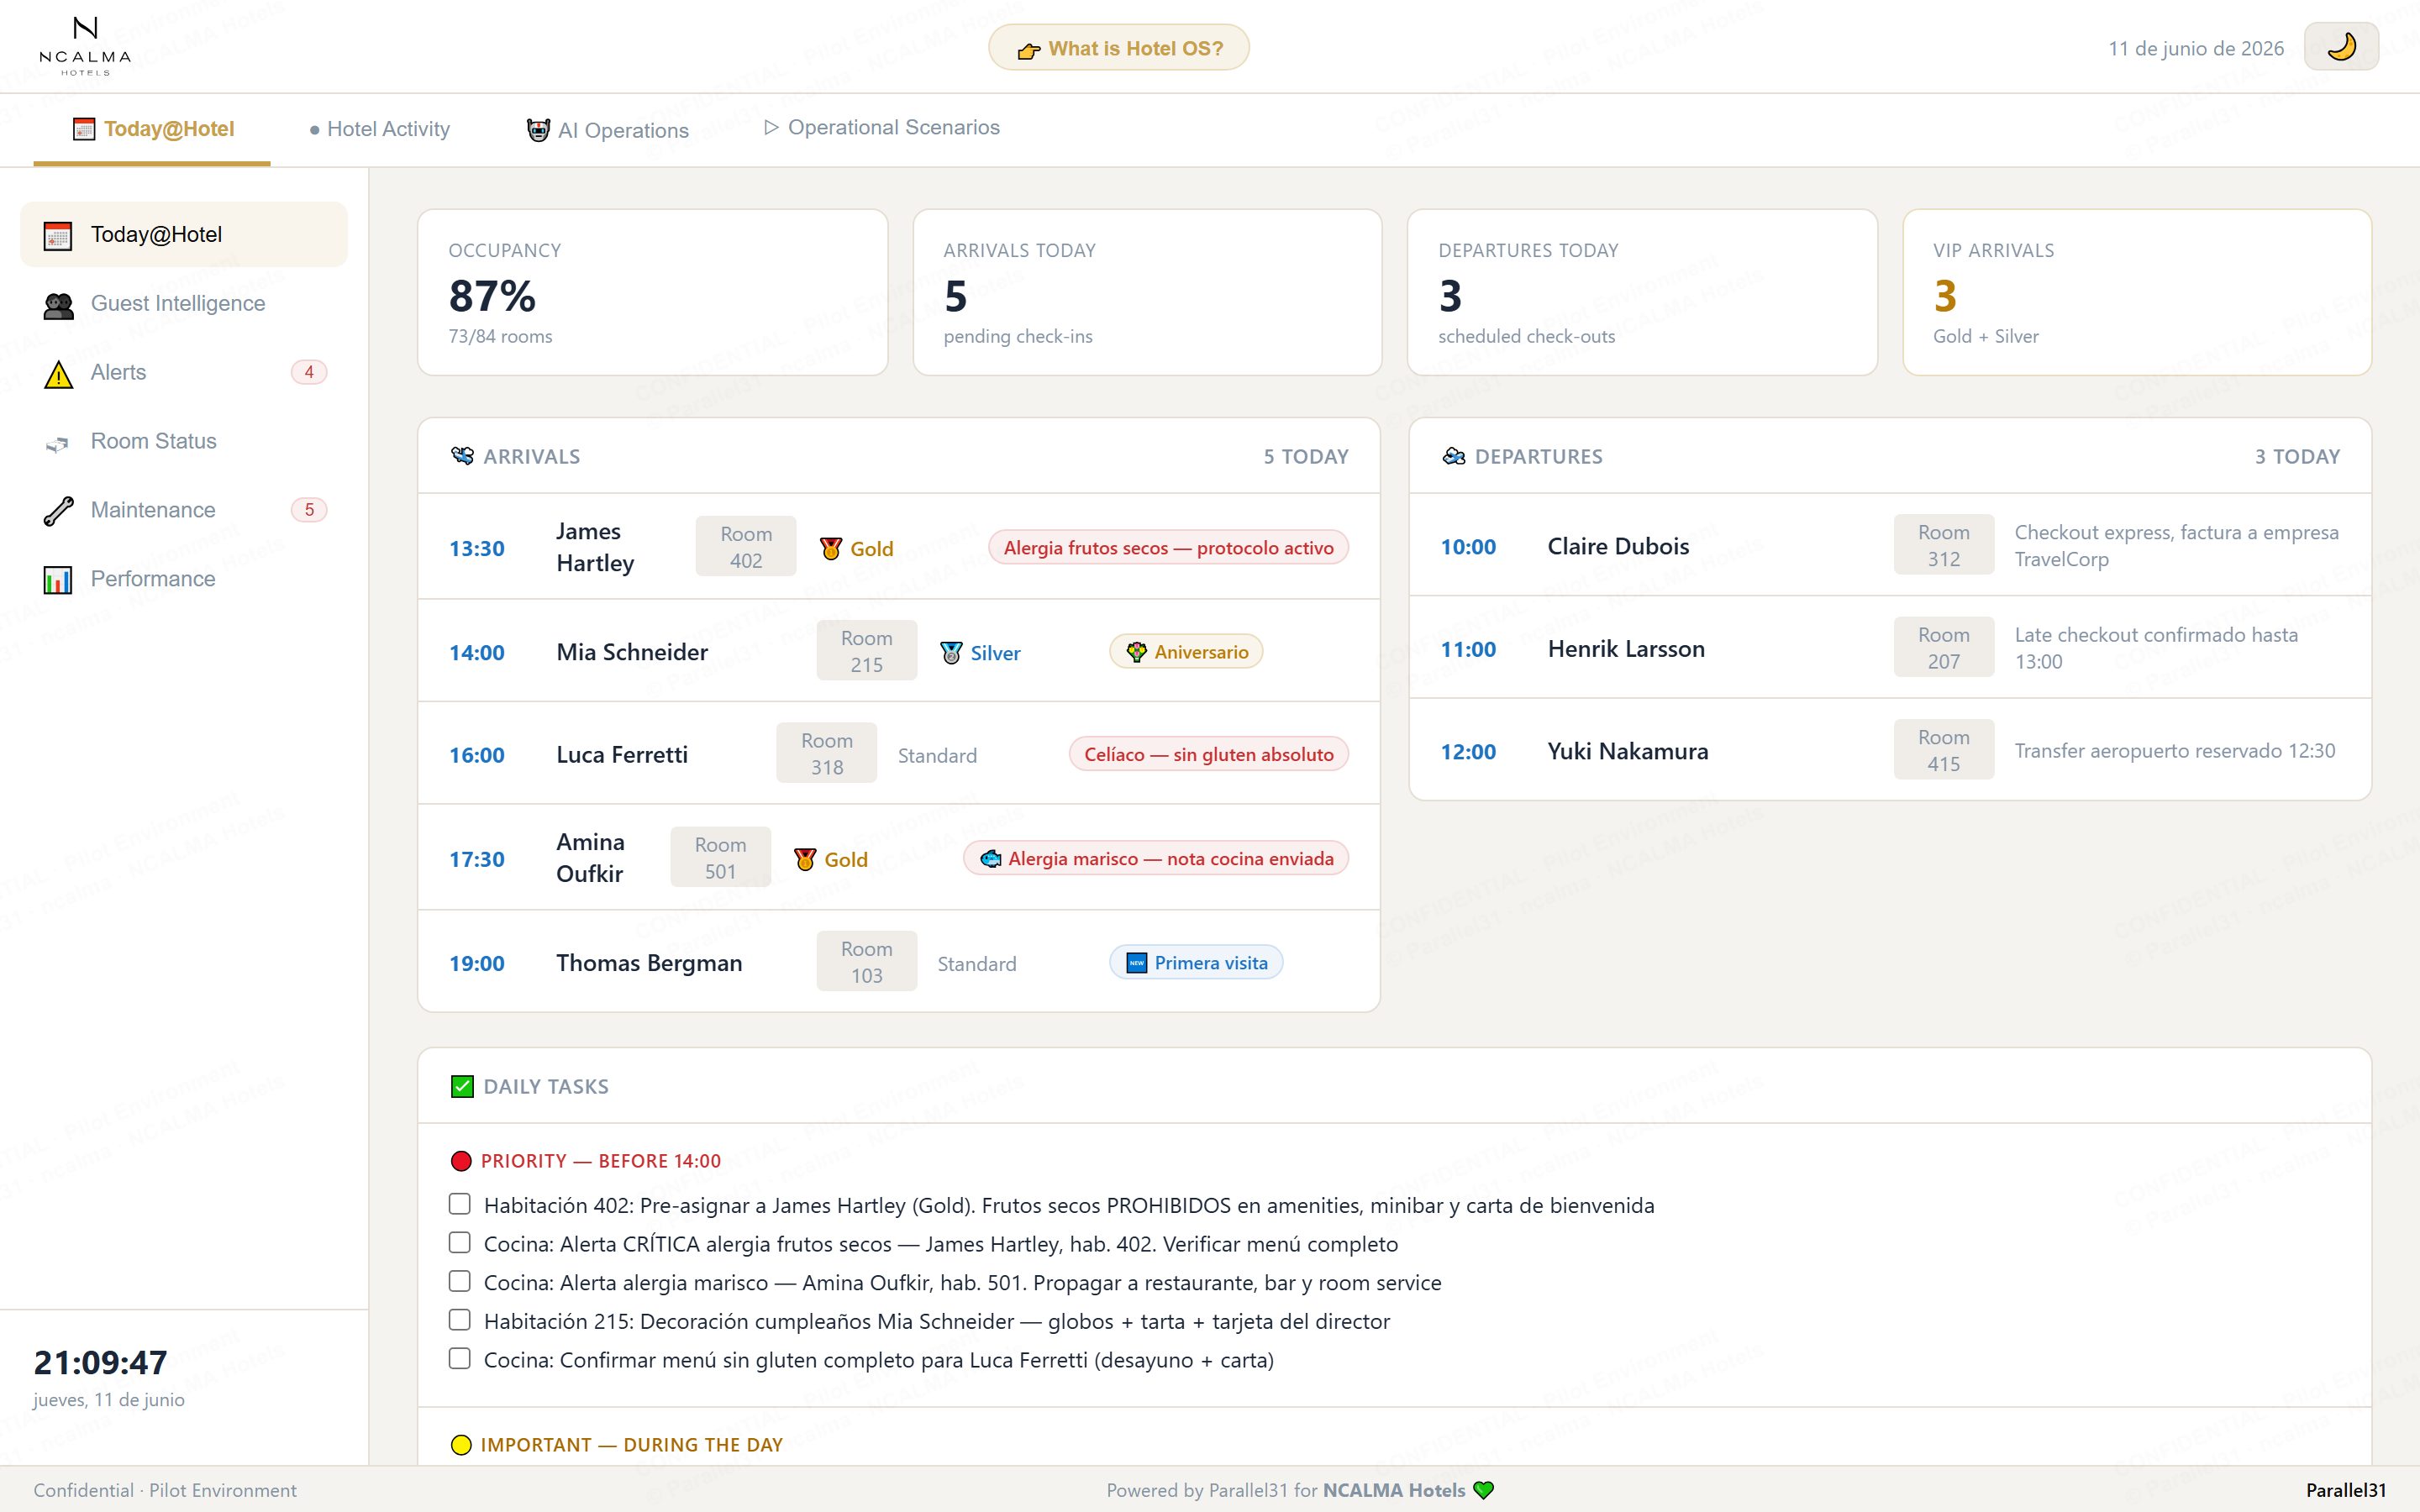Click the Room 402 badge
The height and width of the screenshot is (1512, 2420).
(746, 546)
